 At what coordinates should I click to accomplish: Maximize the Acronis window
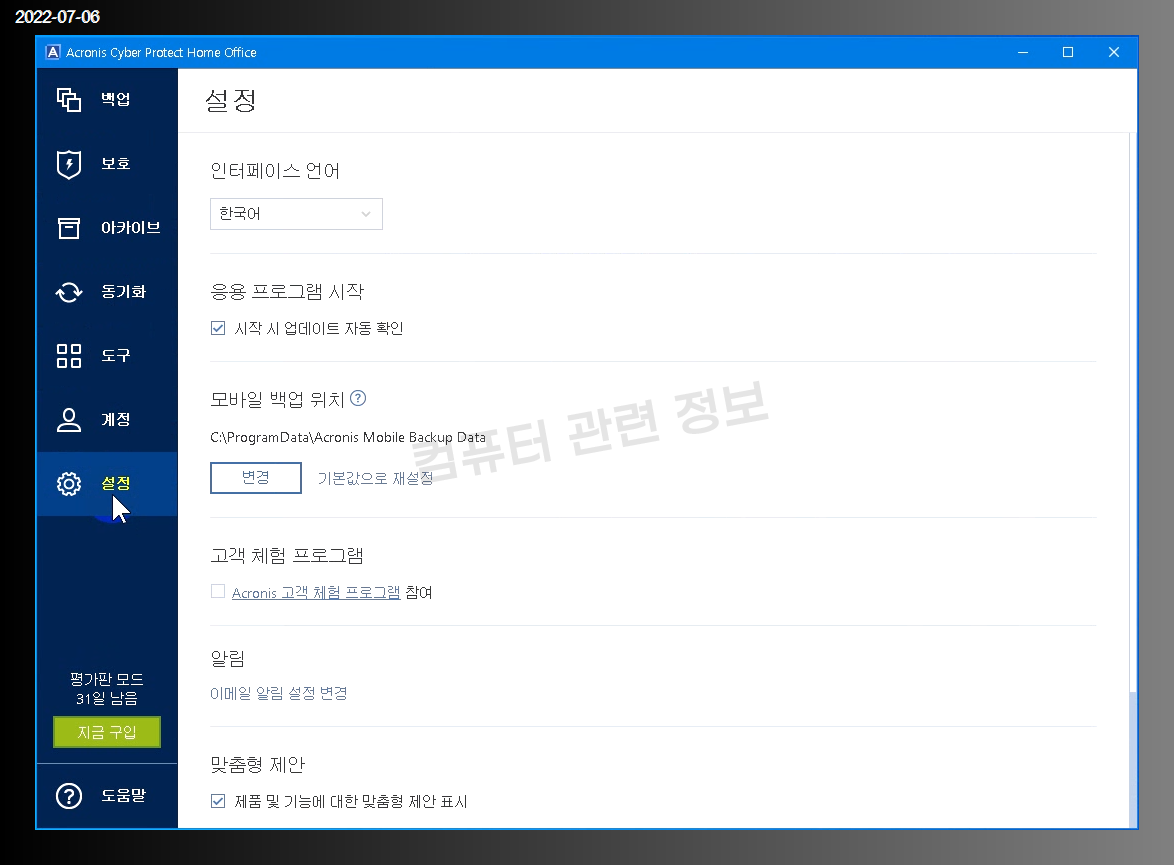pos(1068,52)
